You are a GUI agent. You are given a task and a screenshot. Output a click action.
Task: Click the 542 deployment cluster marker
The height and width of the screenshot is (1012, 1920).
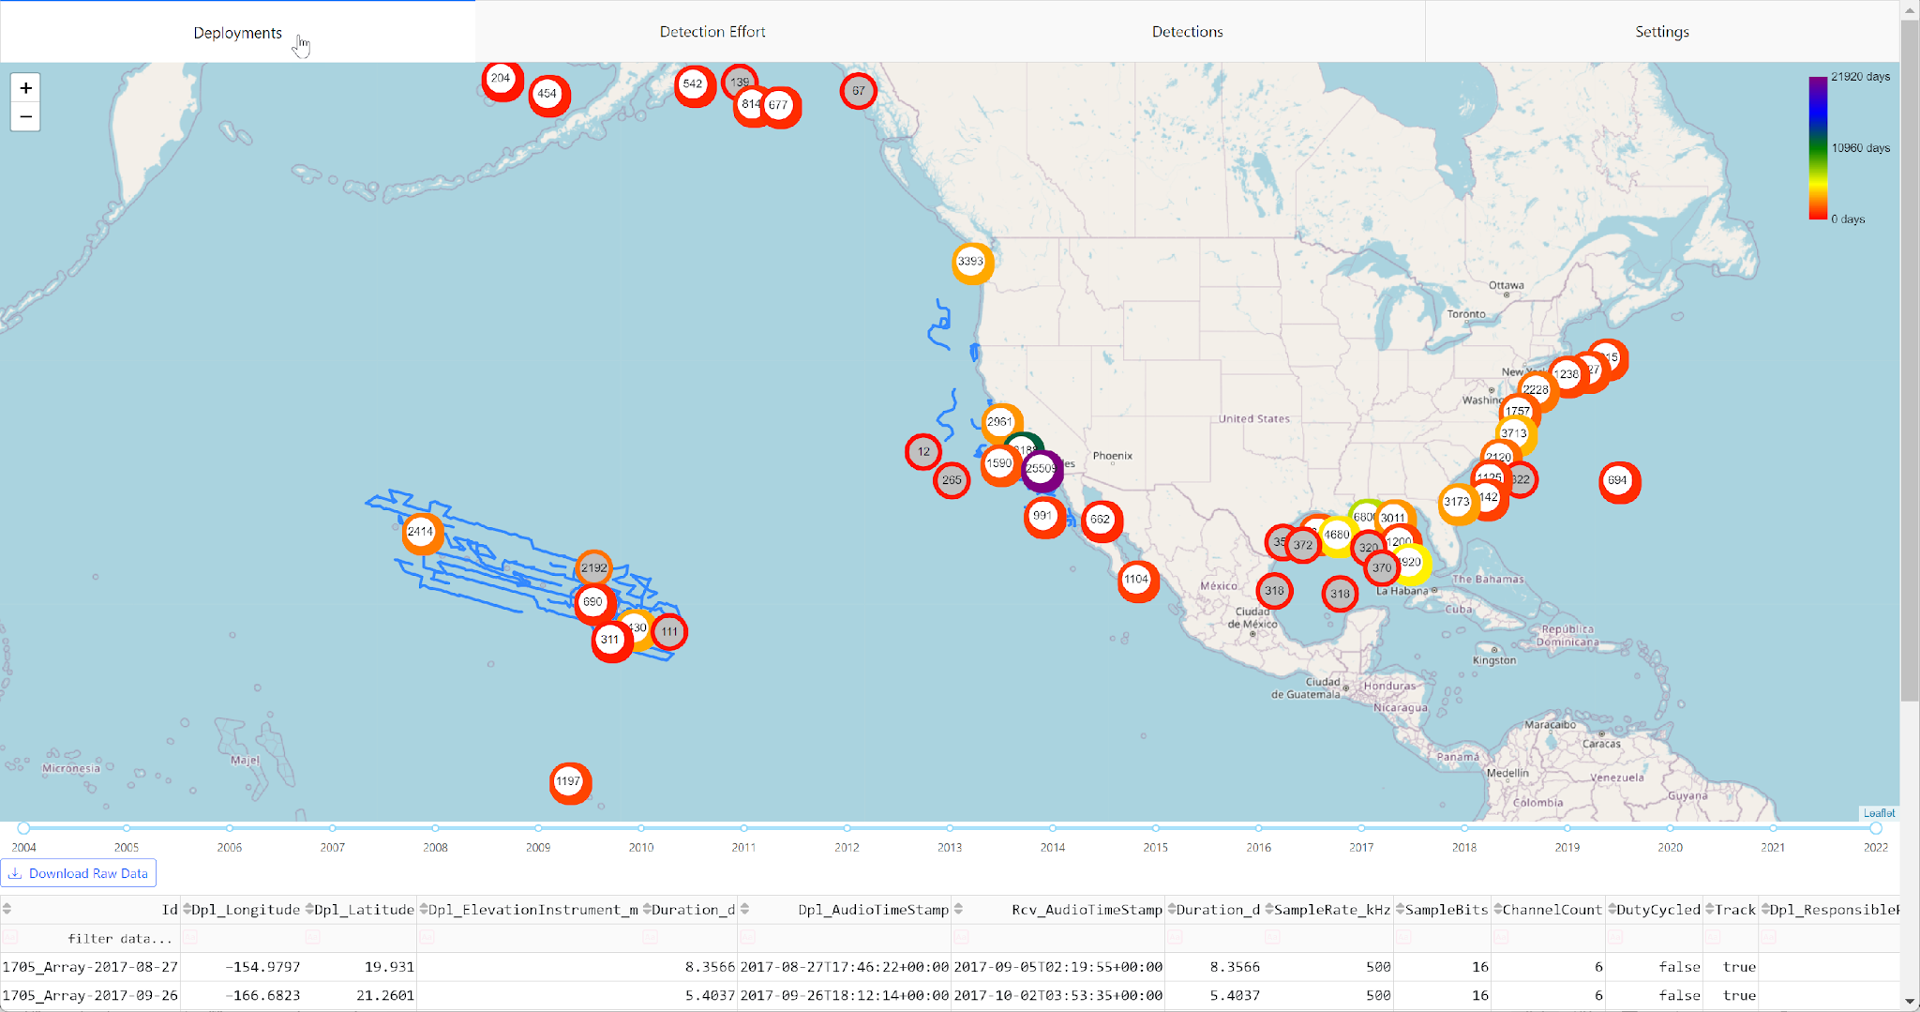click(693, 84)
